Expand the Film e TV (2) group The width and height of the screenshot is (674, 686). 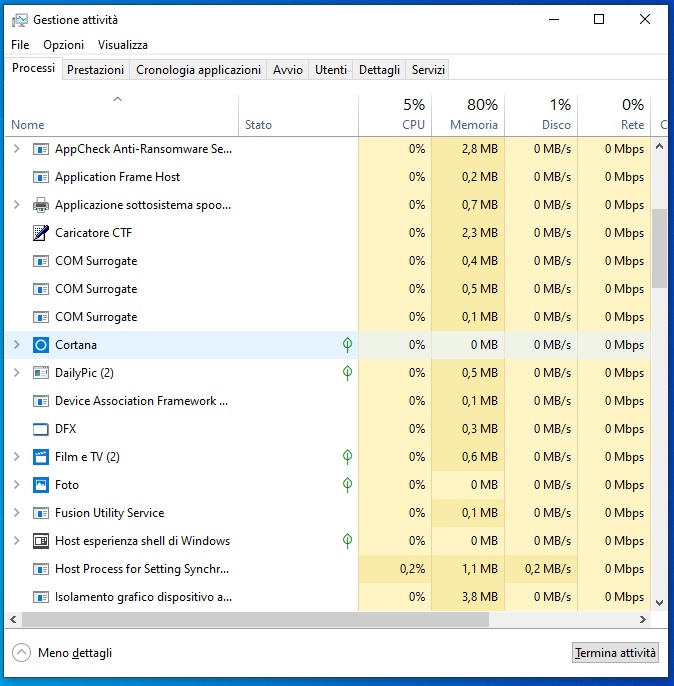17,457
